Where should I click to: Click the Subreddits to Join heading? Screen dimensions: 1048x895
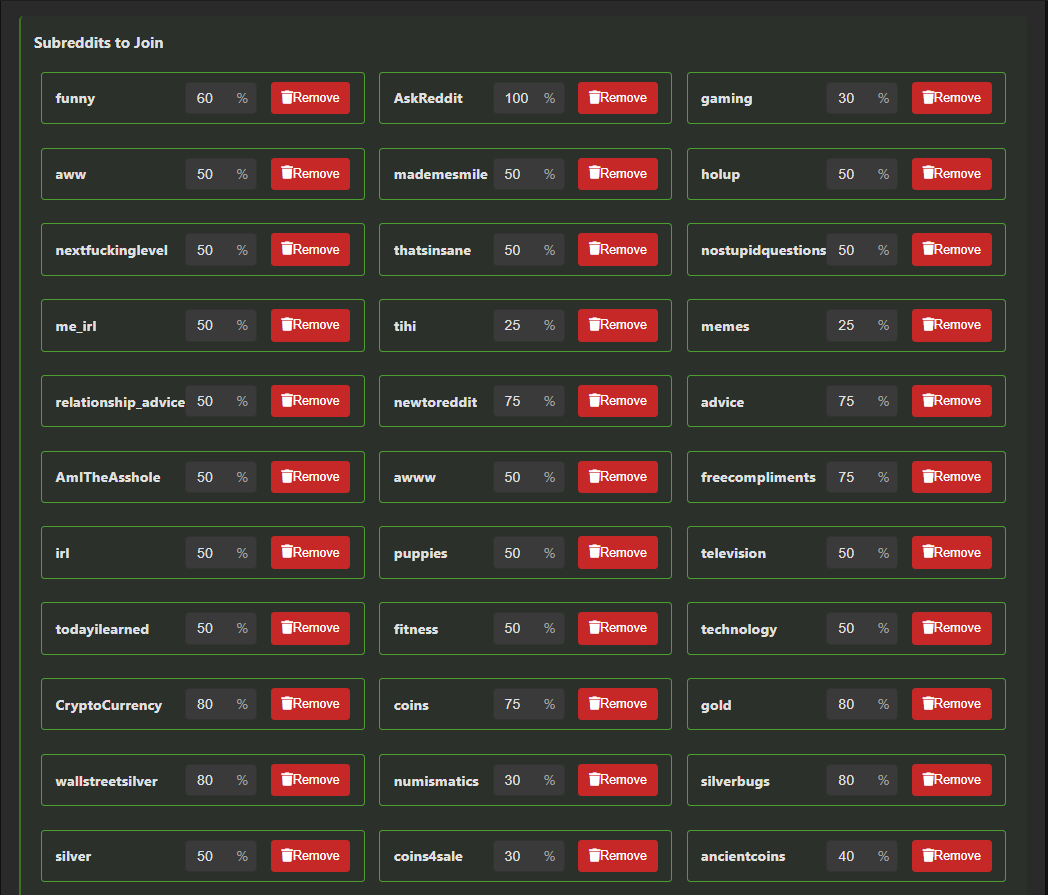pyautogui.click(x=98, y=43)
